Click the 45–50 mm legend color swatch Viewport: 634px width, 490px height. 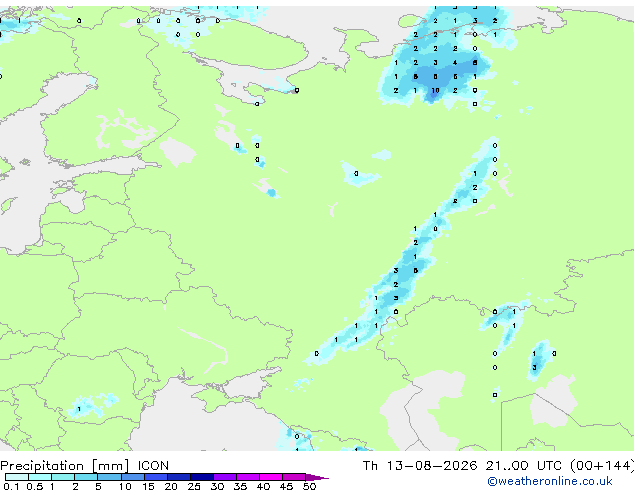(294, 477)
